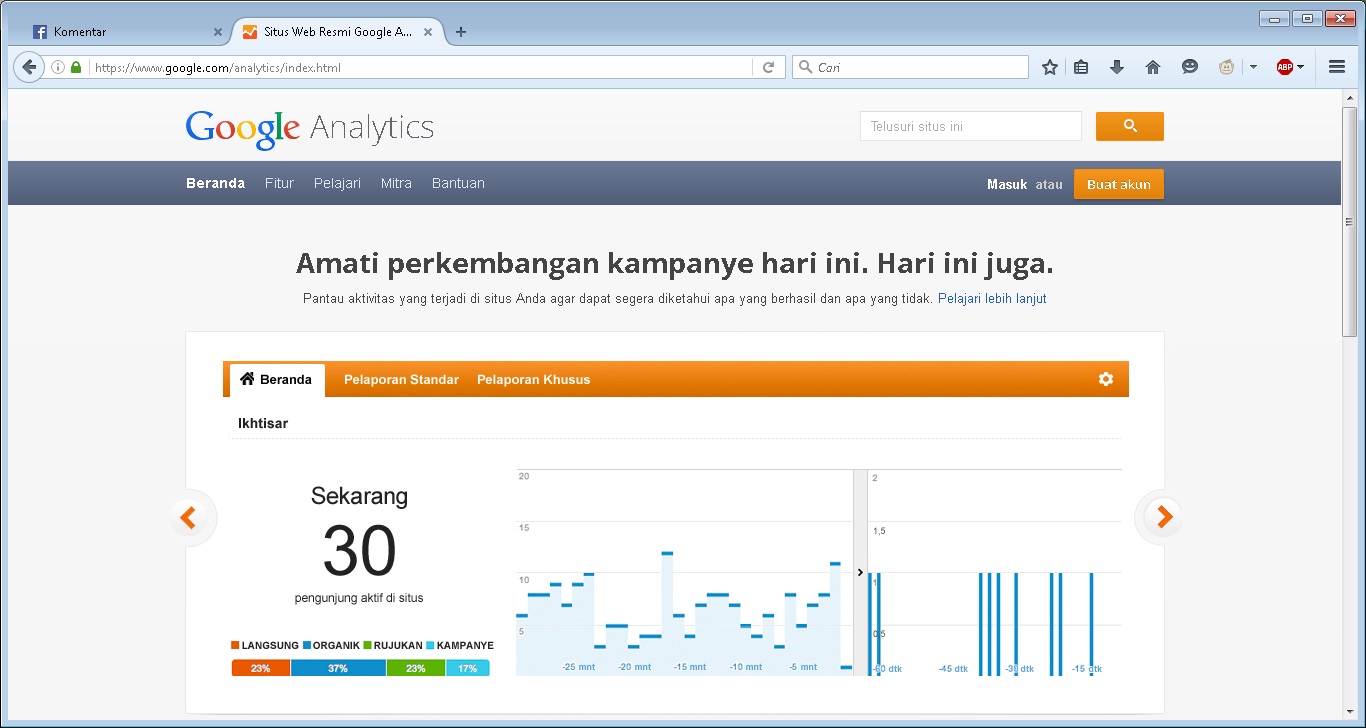Click the cyan KAMPANYE 17% bar segment
The image size is (1366, 728).
point(468,668)
